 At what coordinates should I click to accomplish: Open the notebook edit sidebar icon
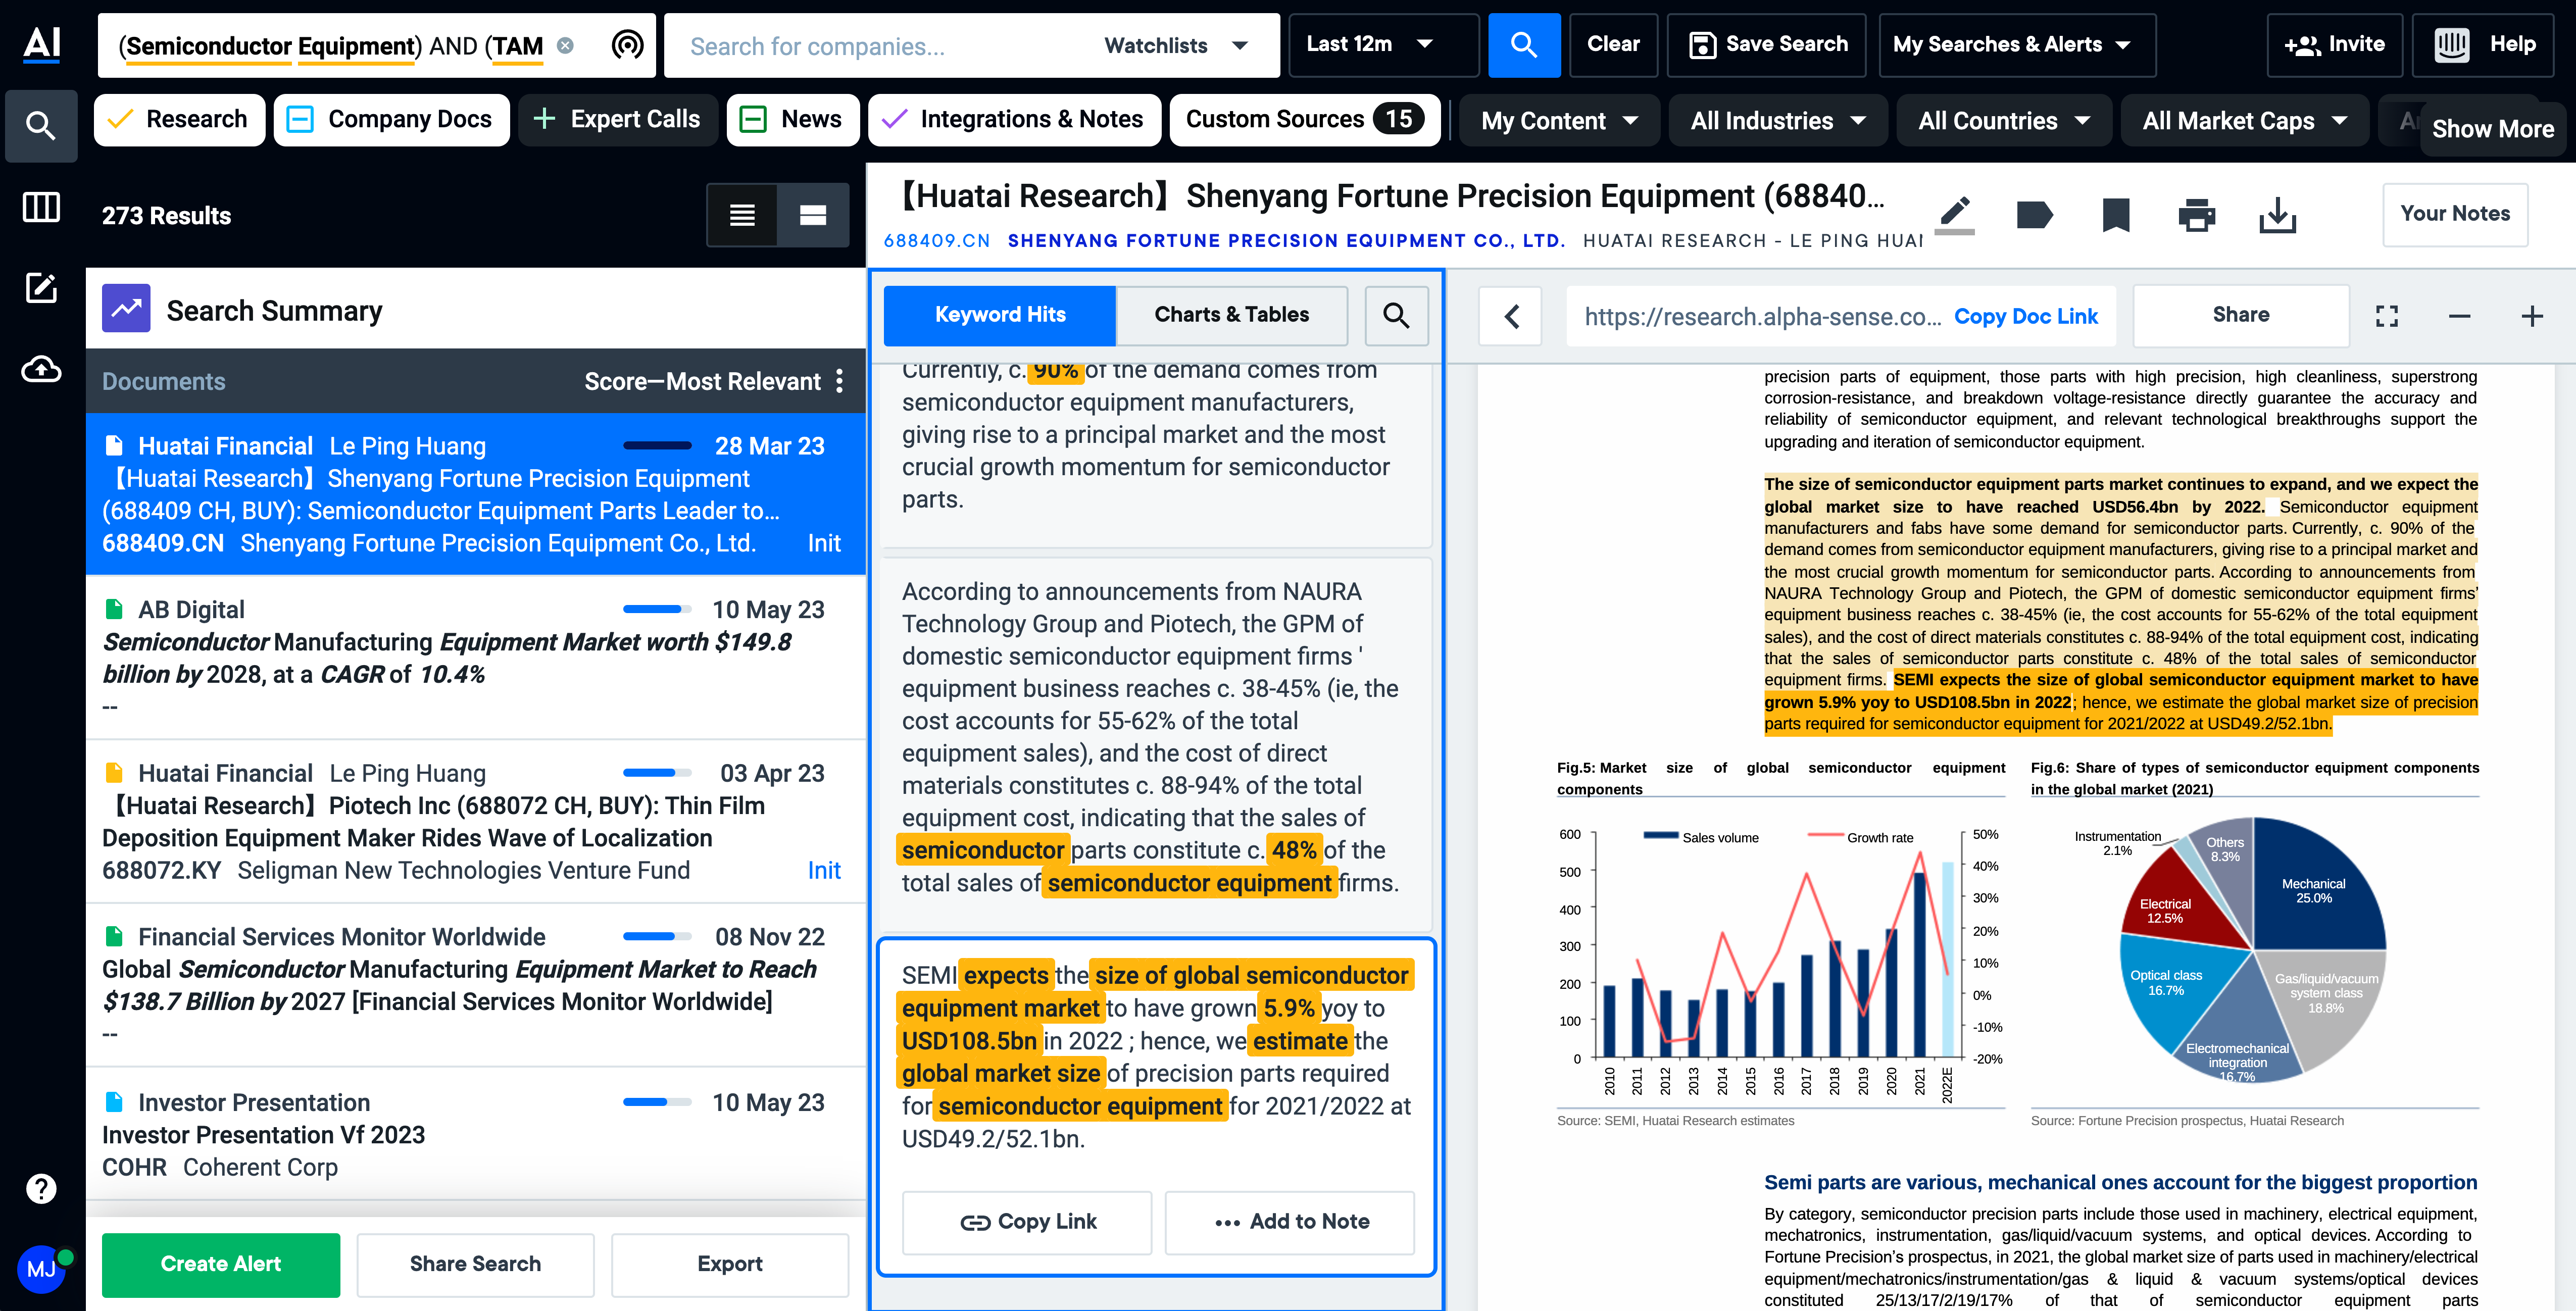[41, 288]
